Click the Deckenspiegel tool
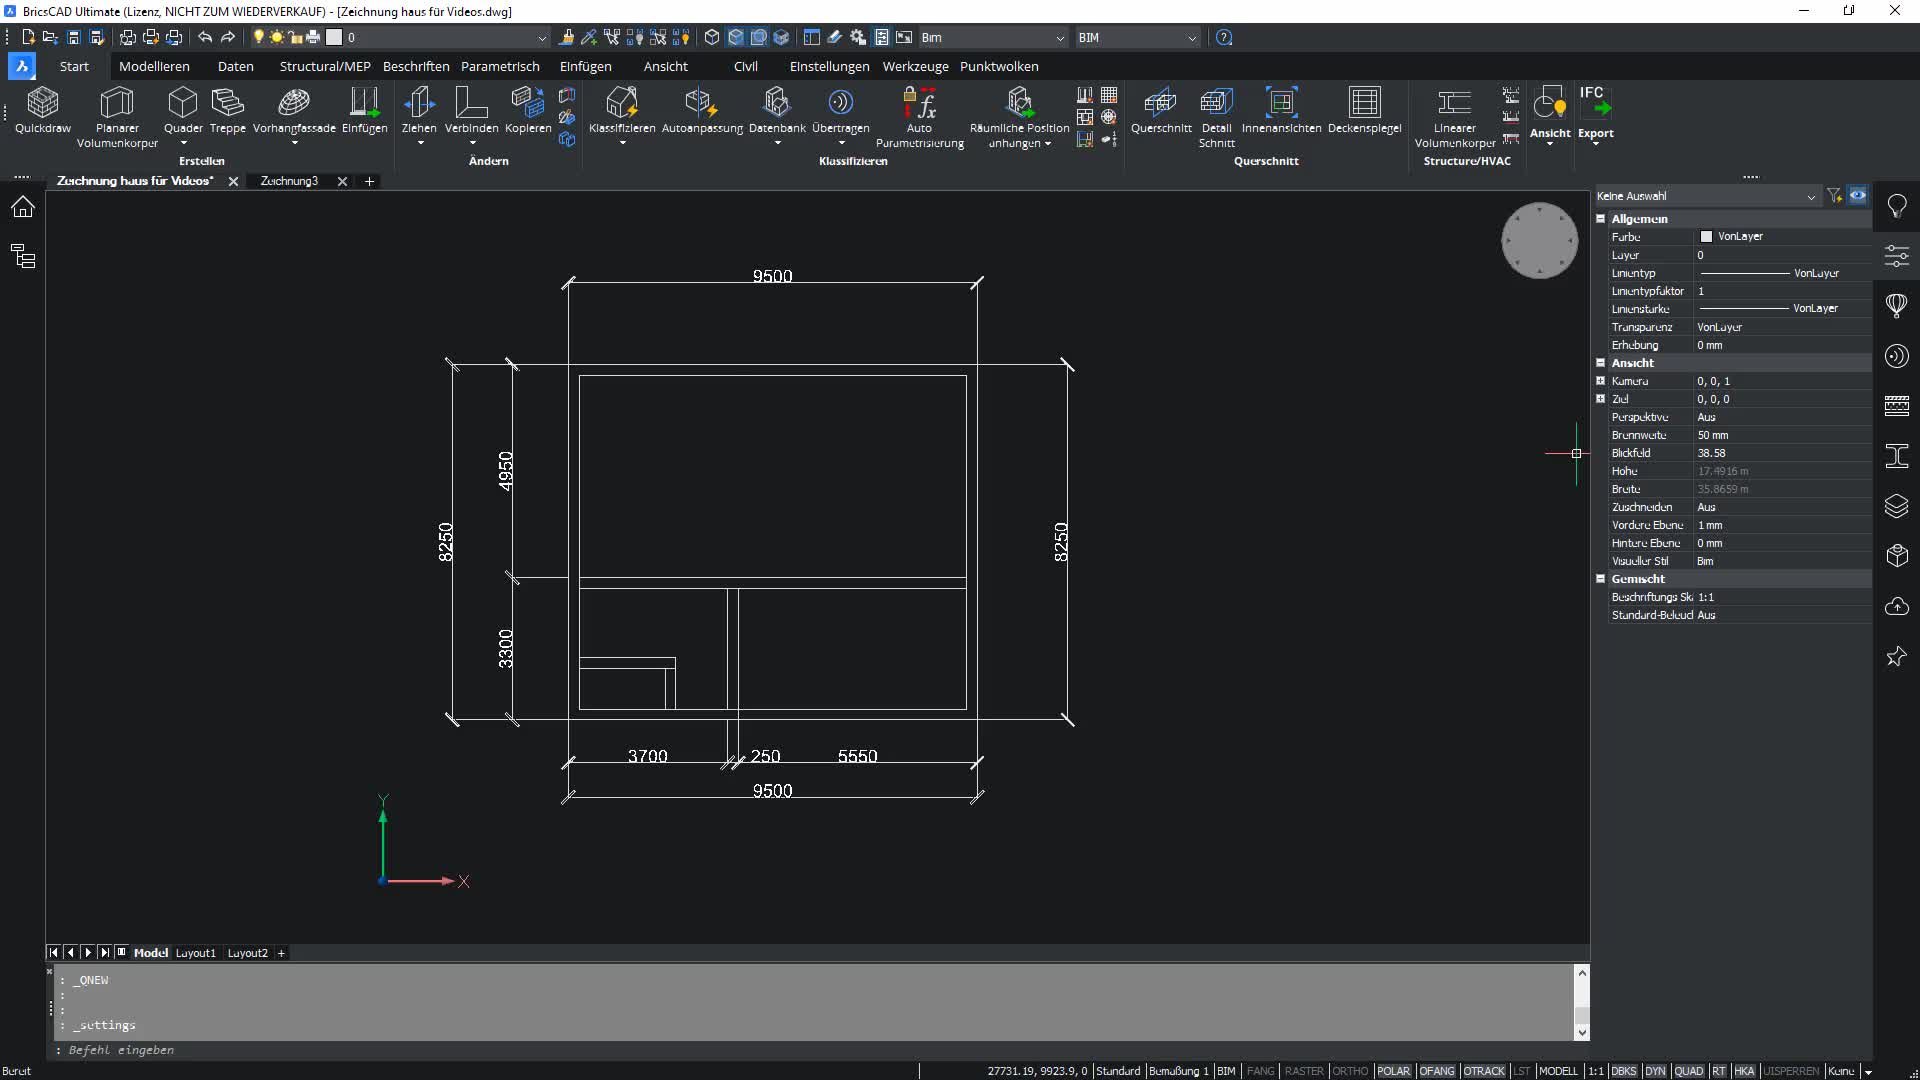 pos(1364,110)
